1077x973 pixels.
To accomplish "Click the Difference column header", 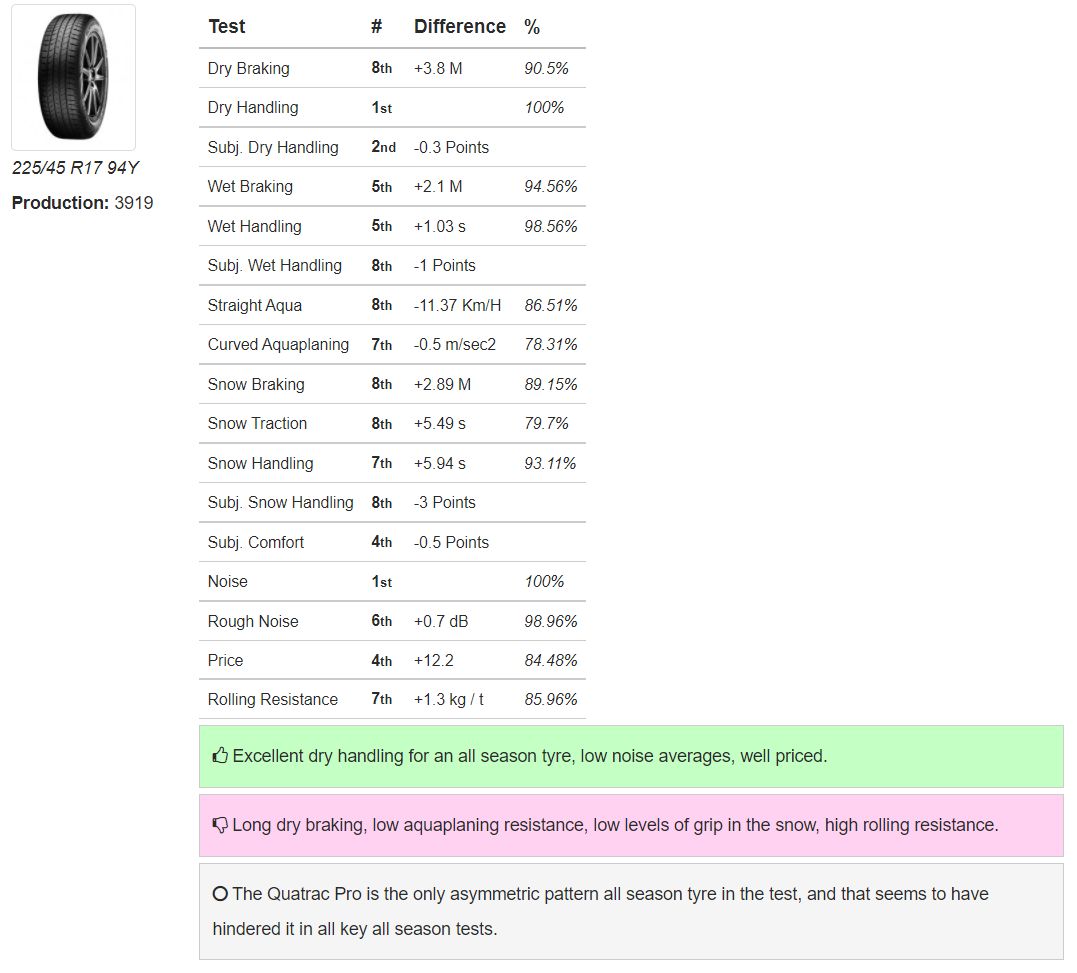I will pyautogui.click(x=460, y=27).
